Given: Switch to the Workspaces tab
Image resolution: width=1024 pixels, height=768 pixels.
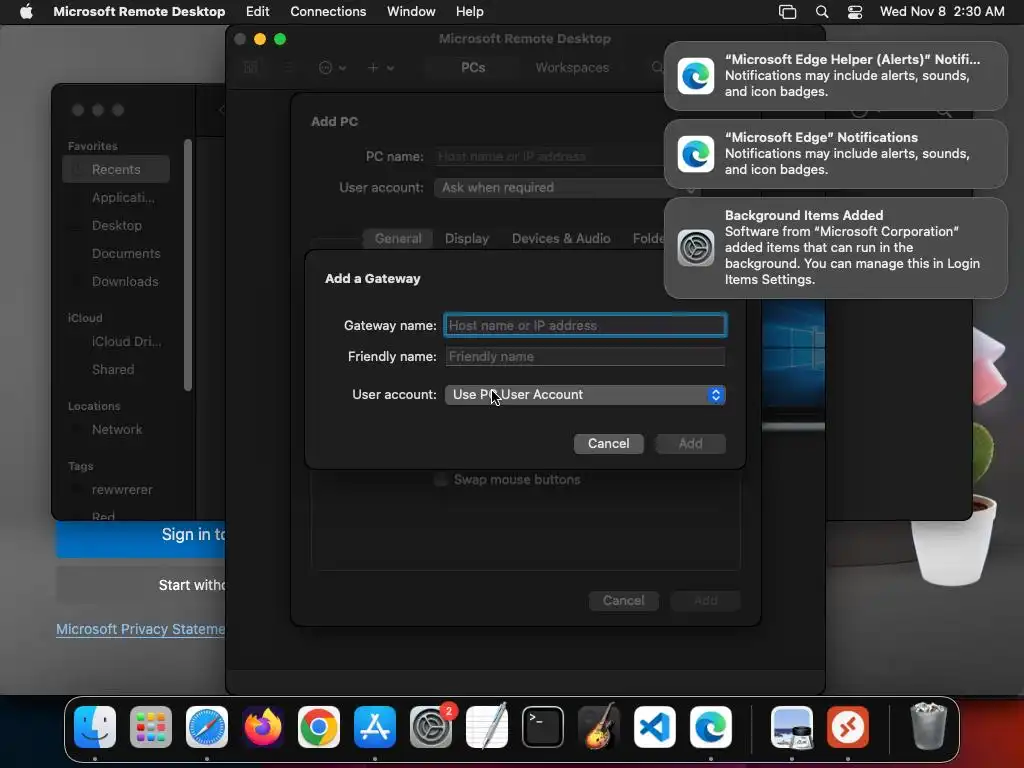Looking at the screenshot, I should 572,67.
